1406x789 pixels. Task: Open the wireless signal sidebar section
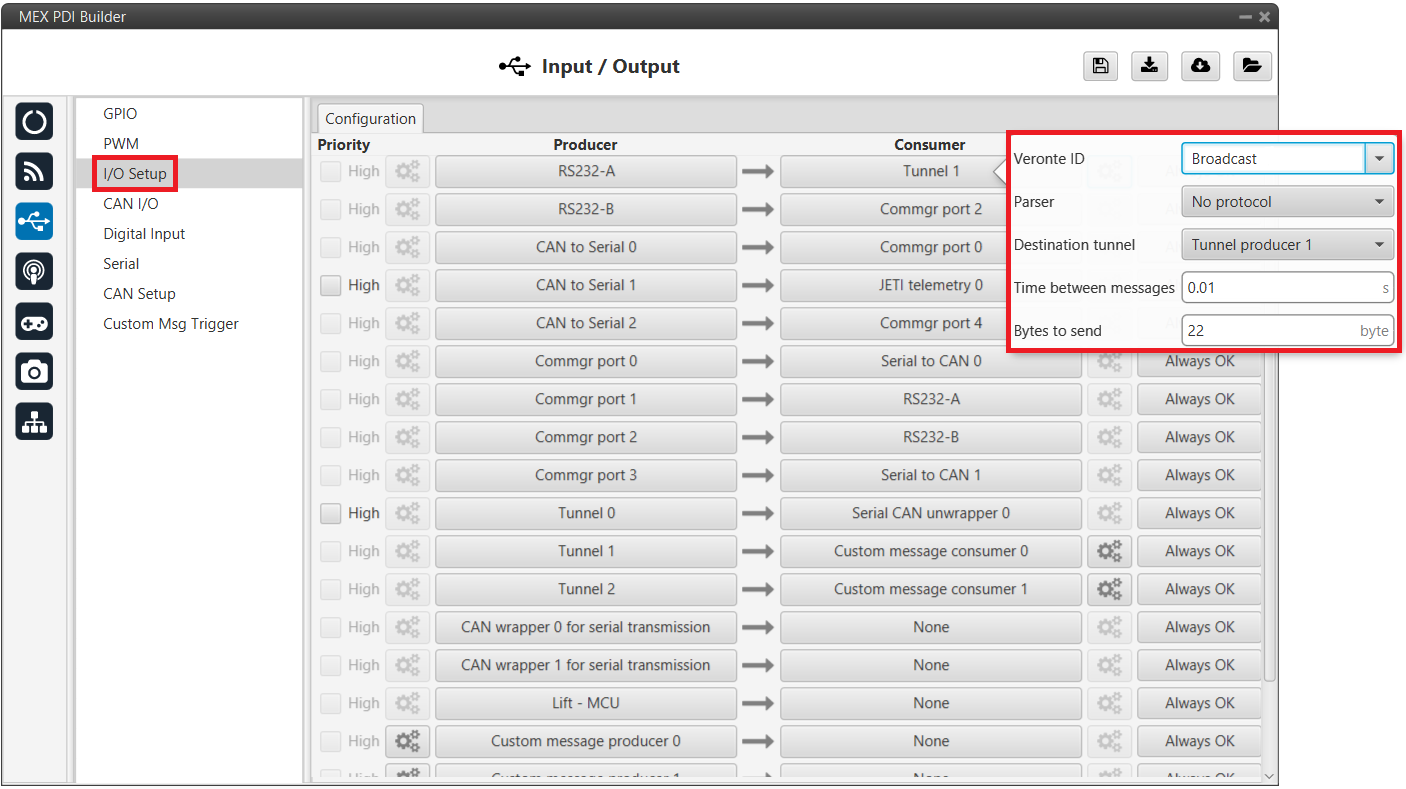pos(35,172)
